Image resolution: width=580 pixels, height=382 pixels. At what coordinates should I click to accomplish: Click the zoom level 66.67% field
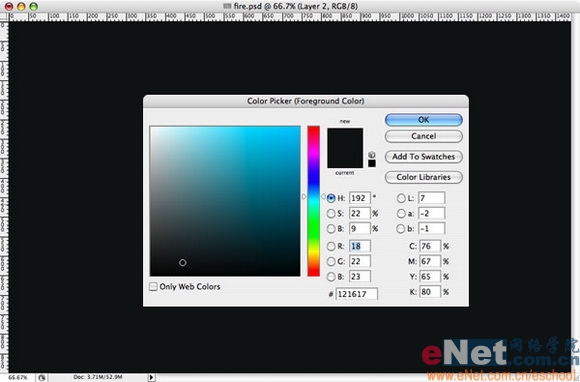click(x=18, y=378)
